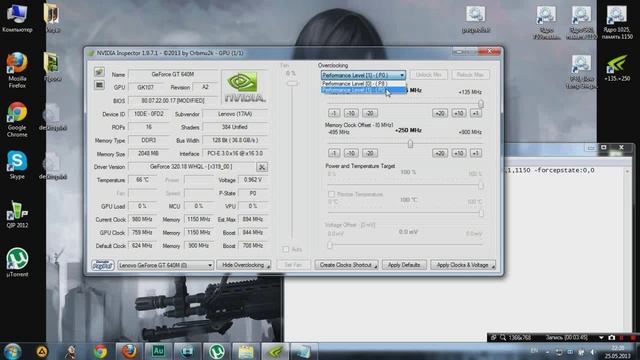Screen dimensions: 640x360
Task: Open the Компьютер desktop icon
Action: click(x=17, y=18)
